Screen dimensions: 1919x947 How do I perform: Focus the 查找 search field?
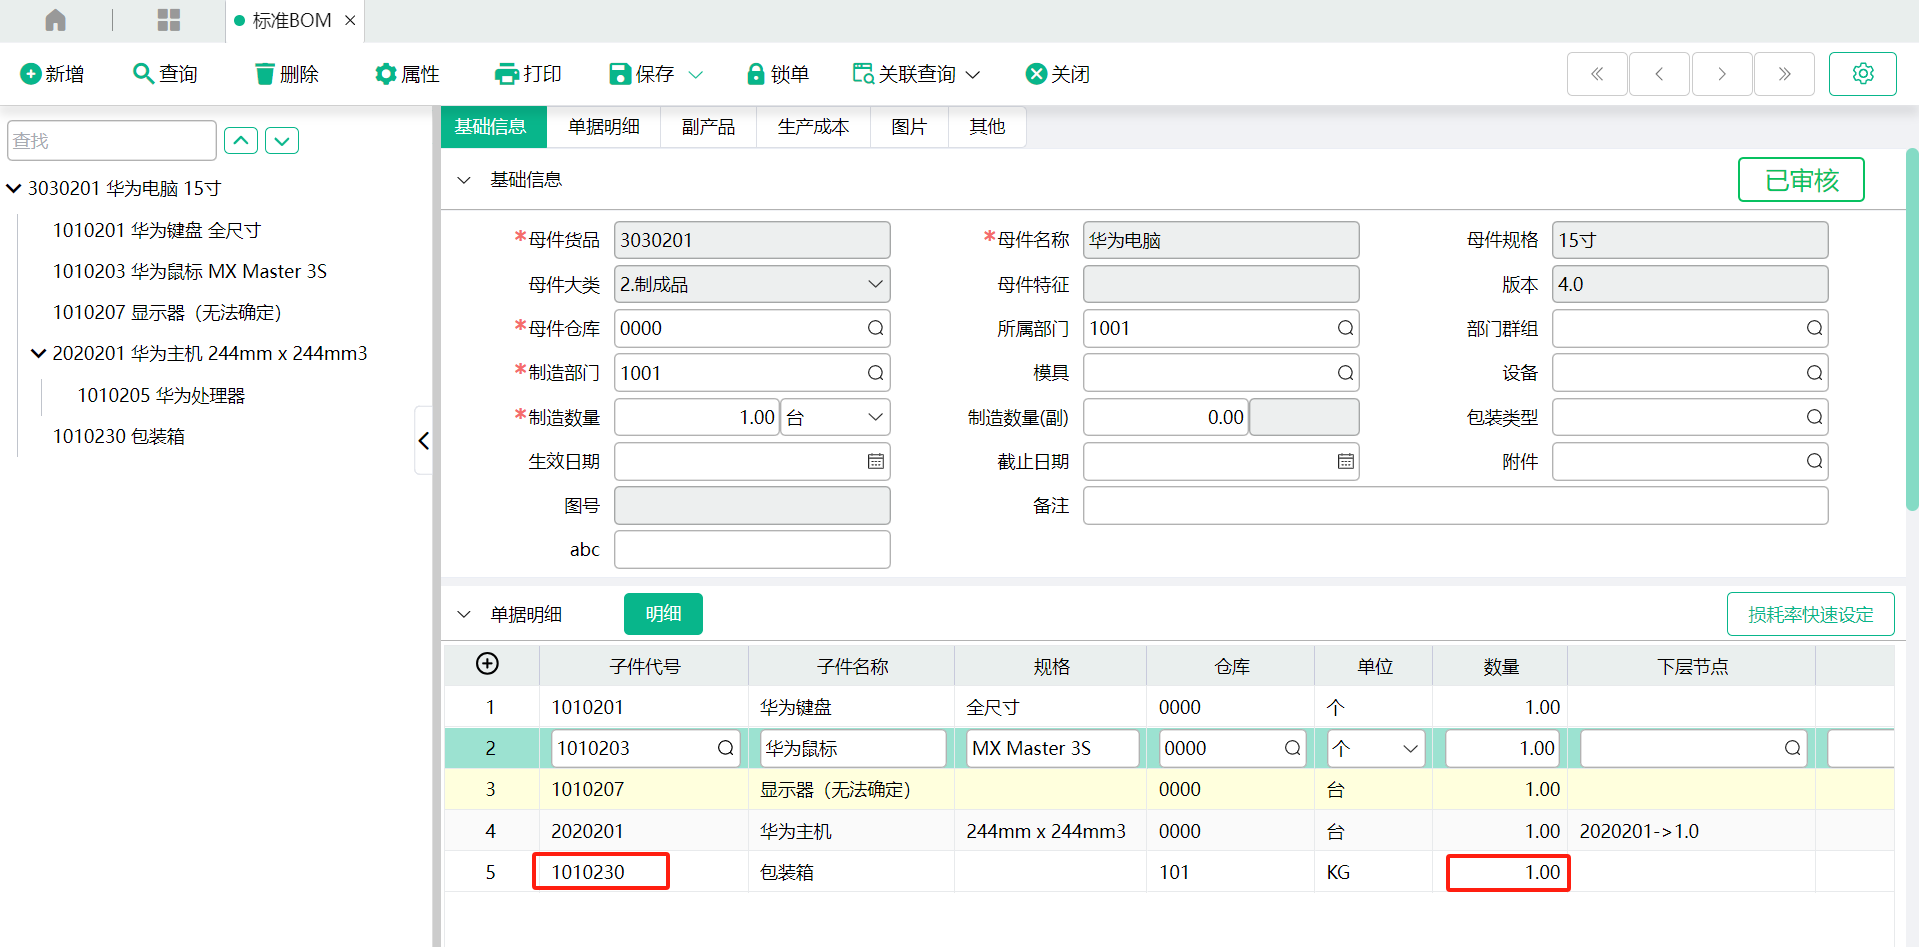tap(112, 141)
